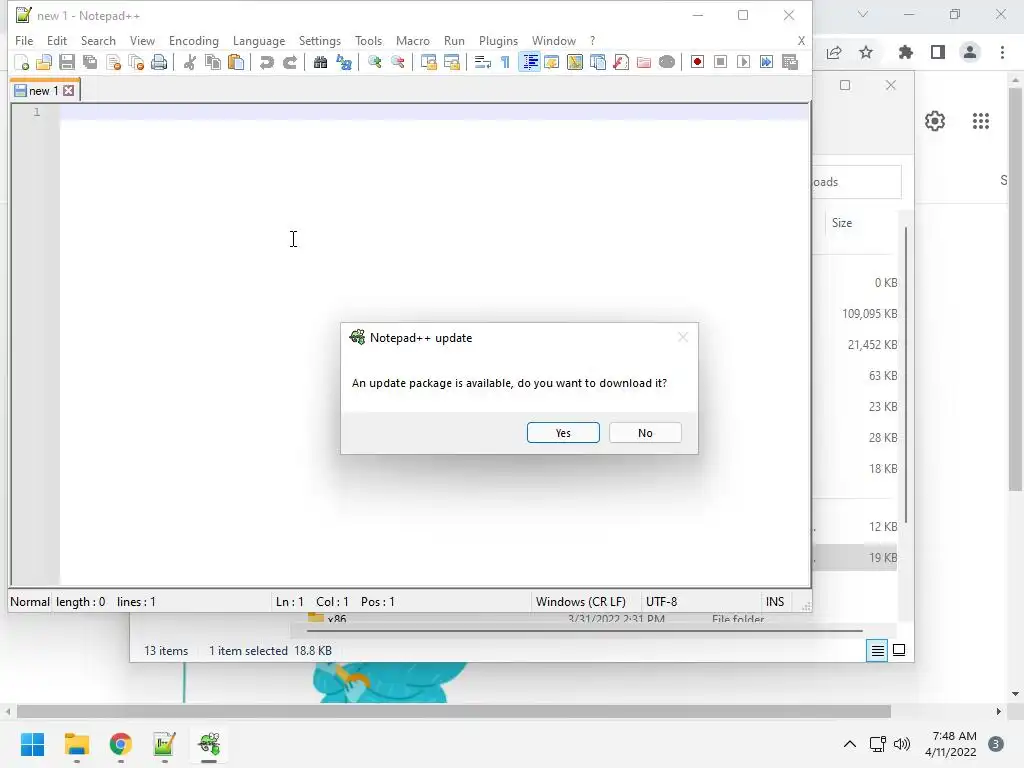
Task: Switch Explorer to details view icon
Action: point(877,650)
